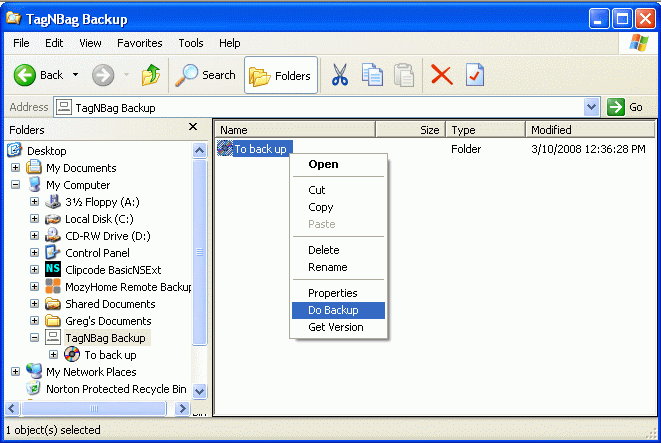Select Desktop in the folder tree
Viewport: 661px width, 443px height.
tap(46, 151)
